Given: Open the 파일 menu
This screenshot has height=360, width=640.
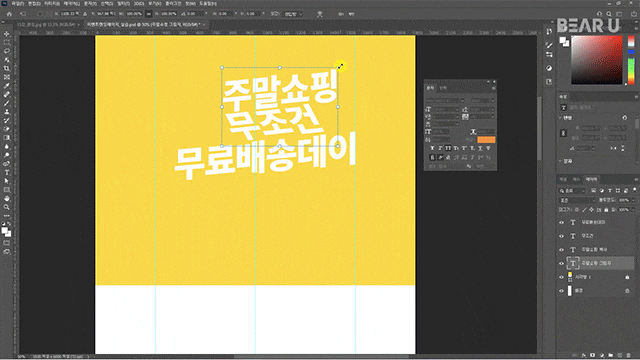Looking at the screenshot, I should 18,3.
